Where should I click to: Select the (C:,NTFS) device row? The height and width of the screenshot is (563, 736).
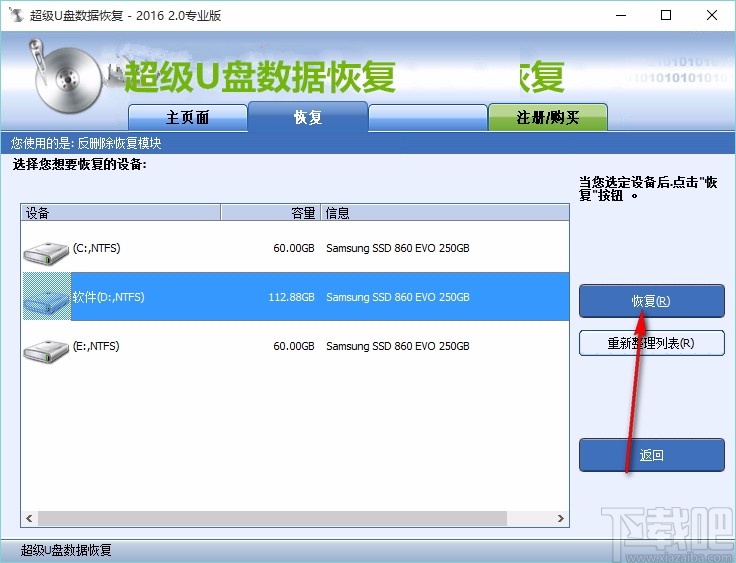[296, 248]
